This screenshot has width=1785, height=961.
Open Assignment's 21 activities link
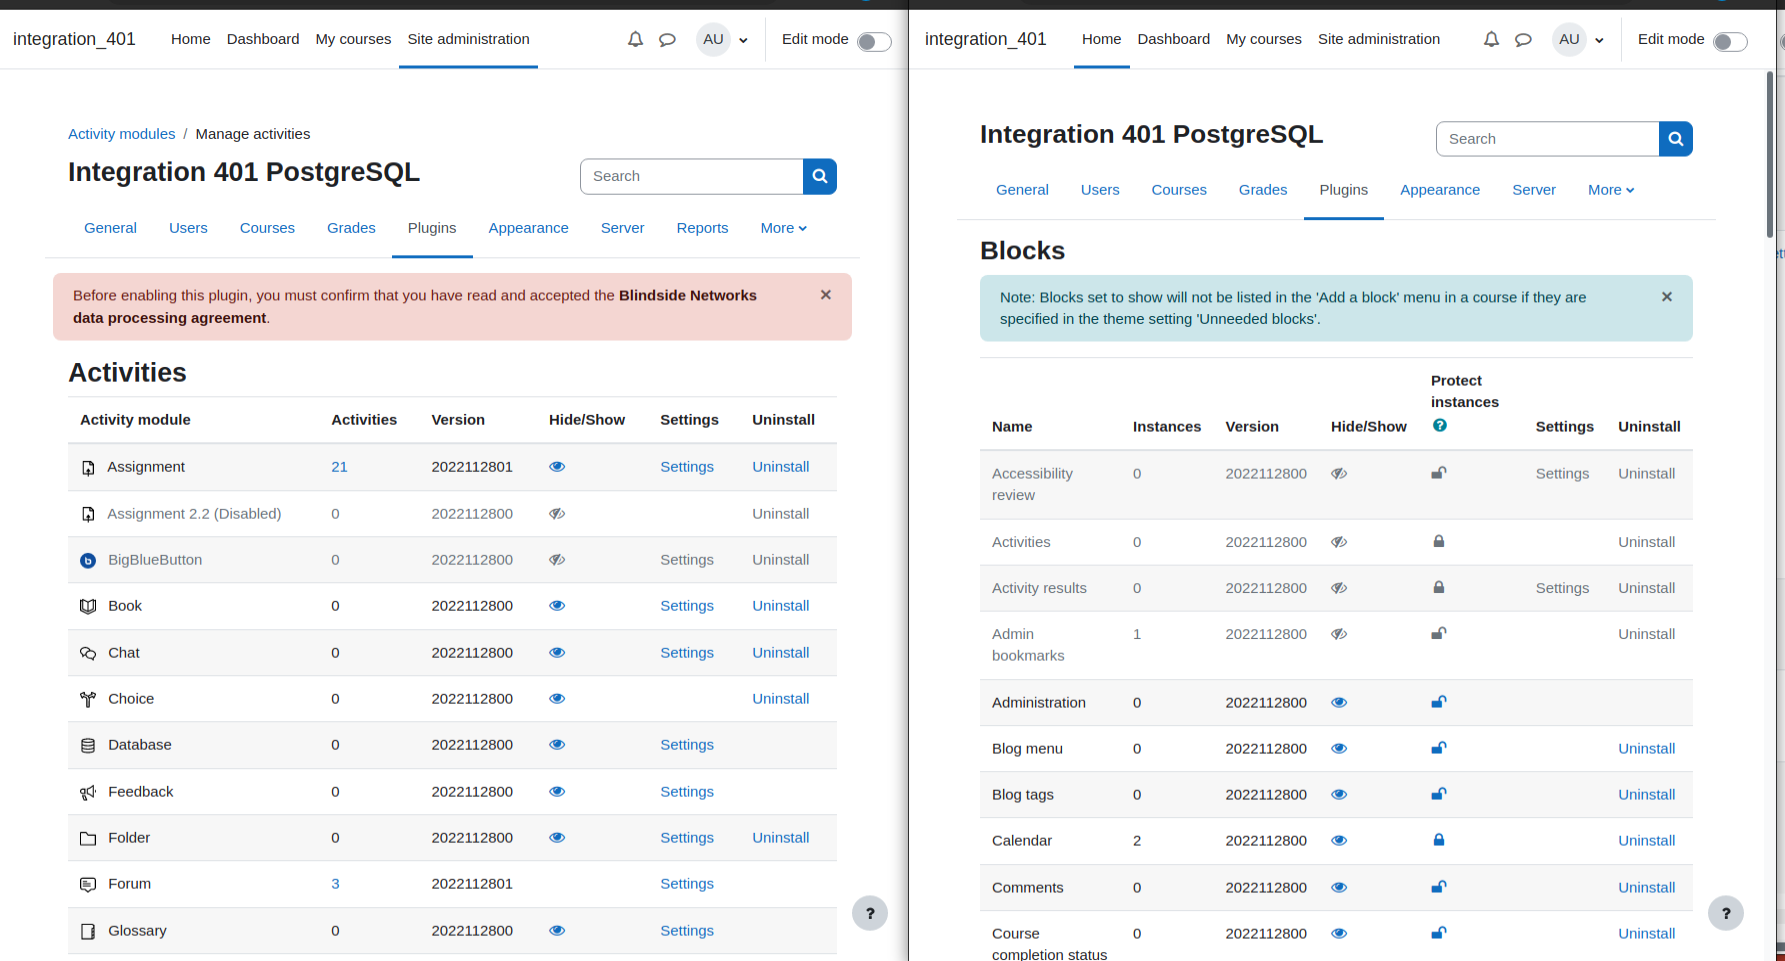click(339, 467)
